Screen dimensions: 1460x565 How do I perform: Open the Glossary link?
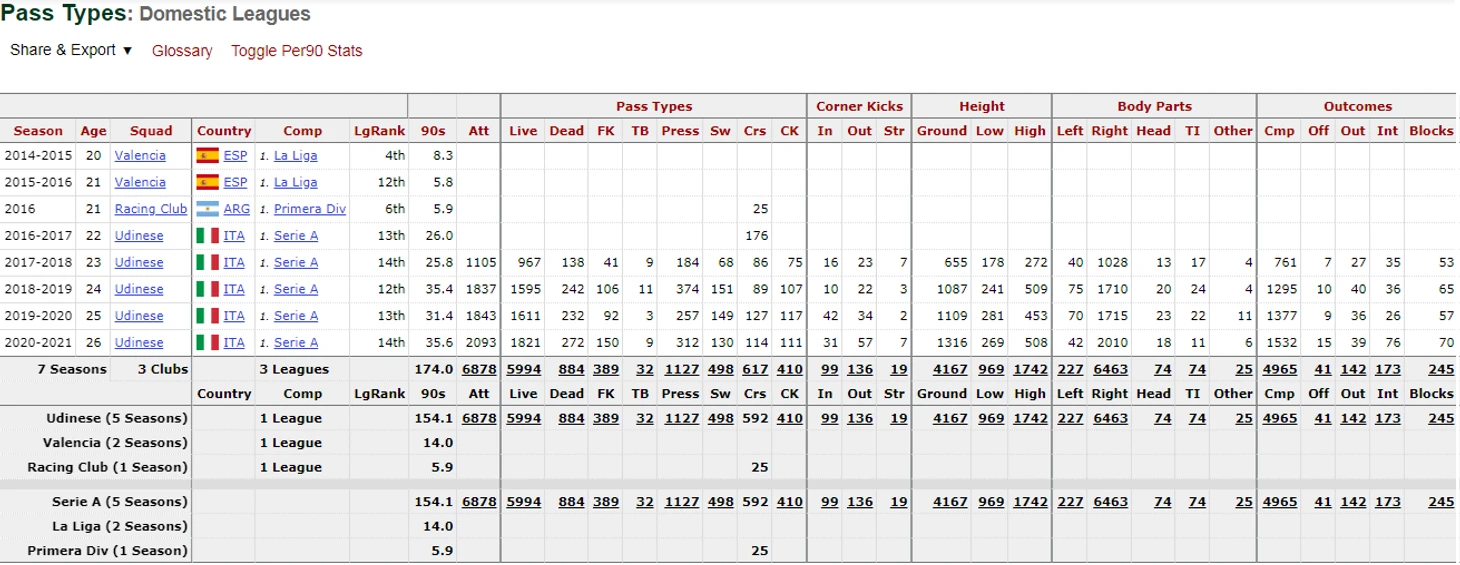tap(182, 51)
